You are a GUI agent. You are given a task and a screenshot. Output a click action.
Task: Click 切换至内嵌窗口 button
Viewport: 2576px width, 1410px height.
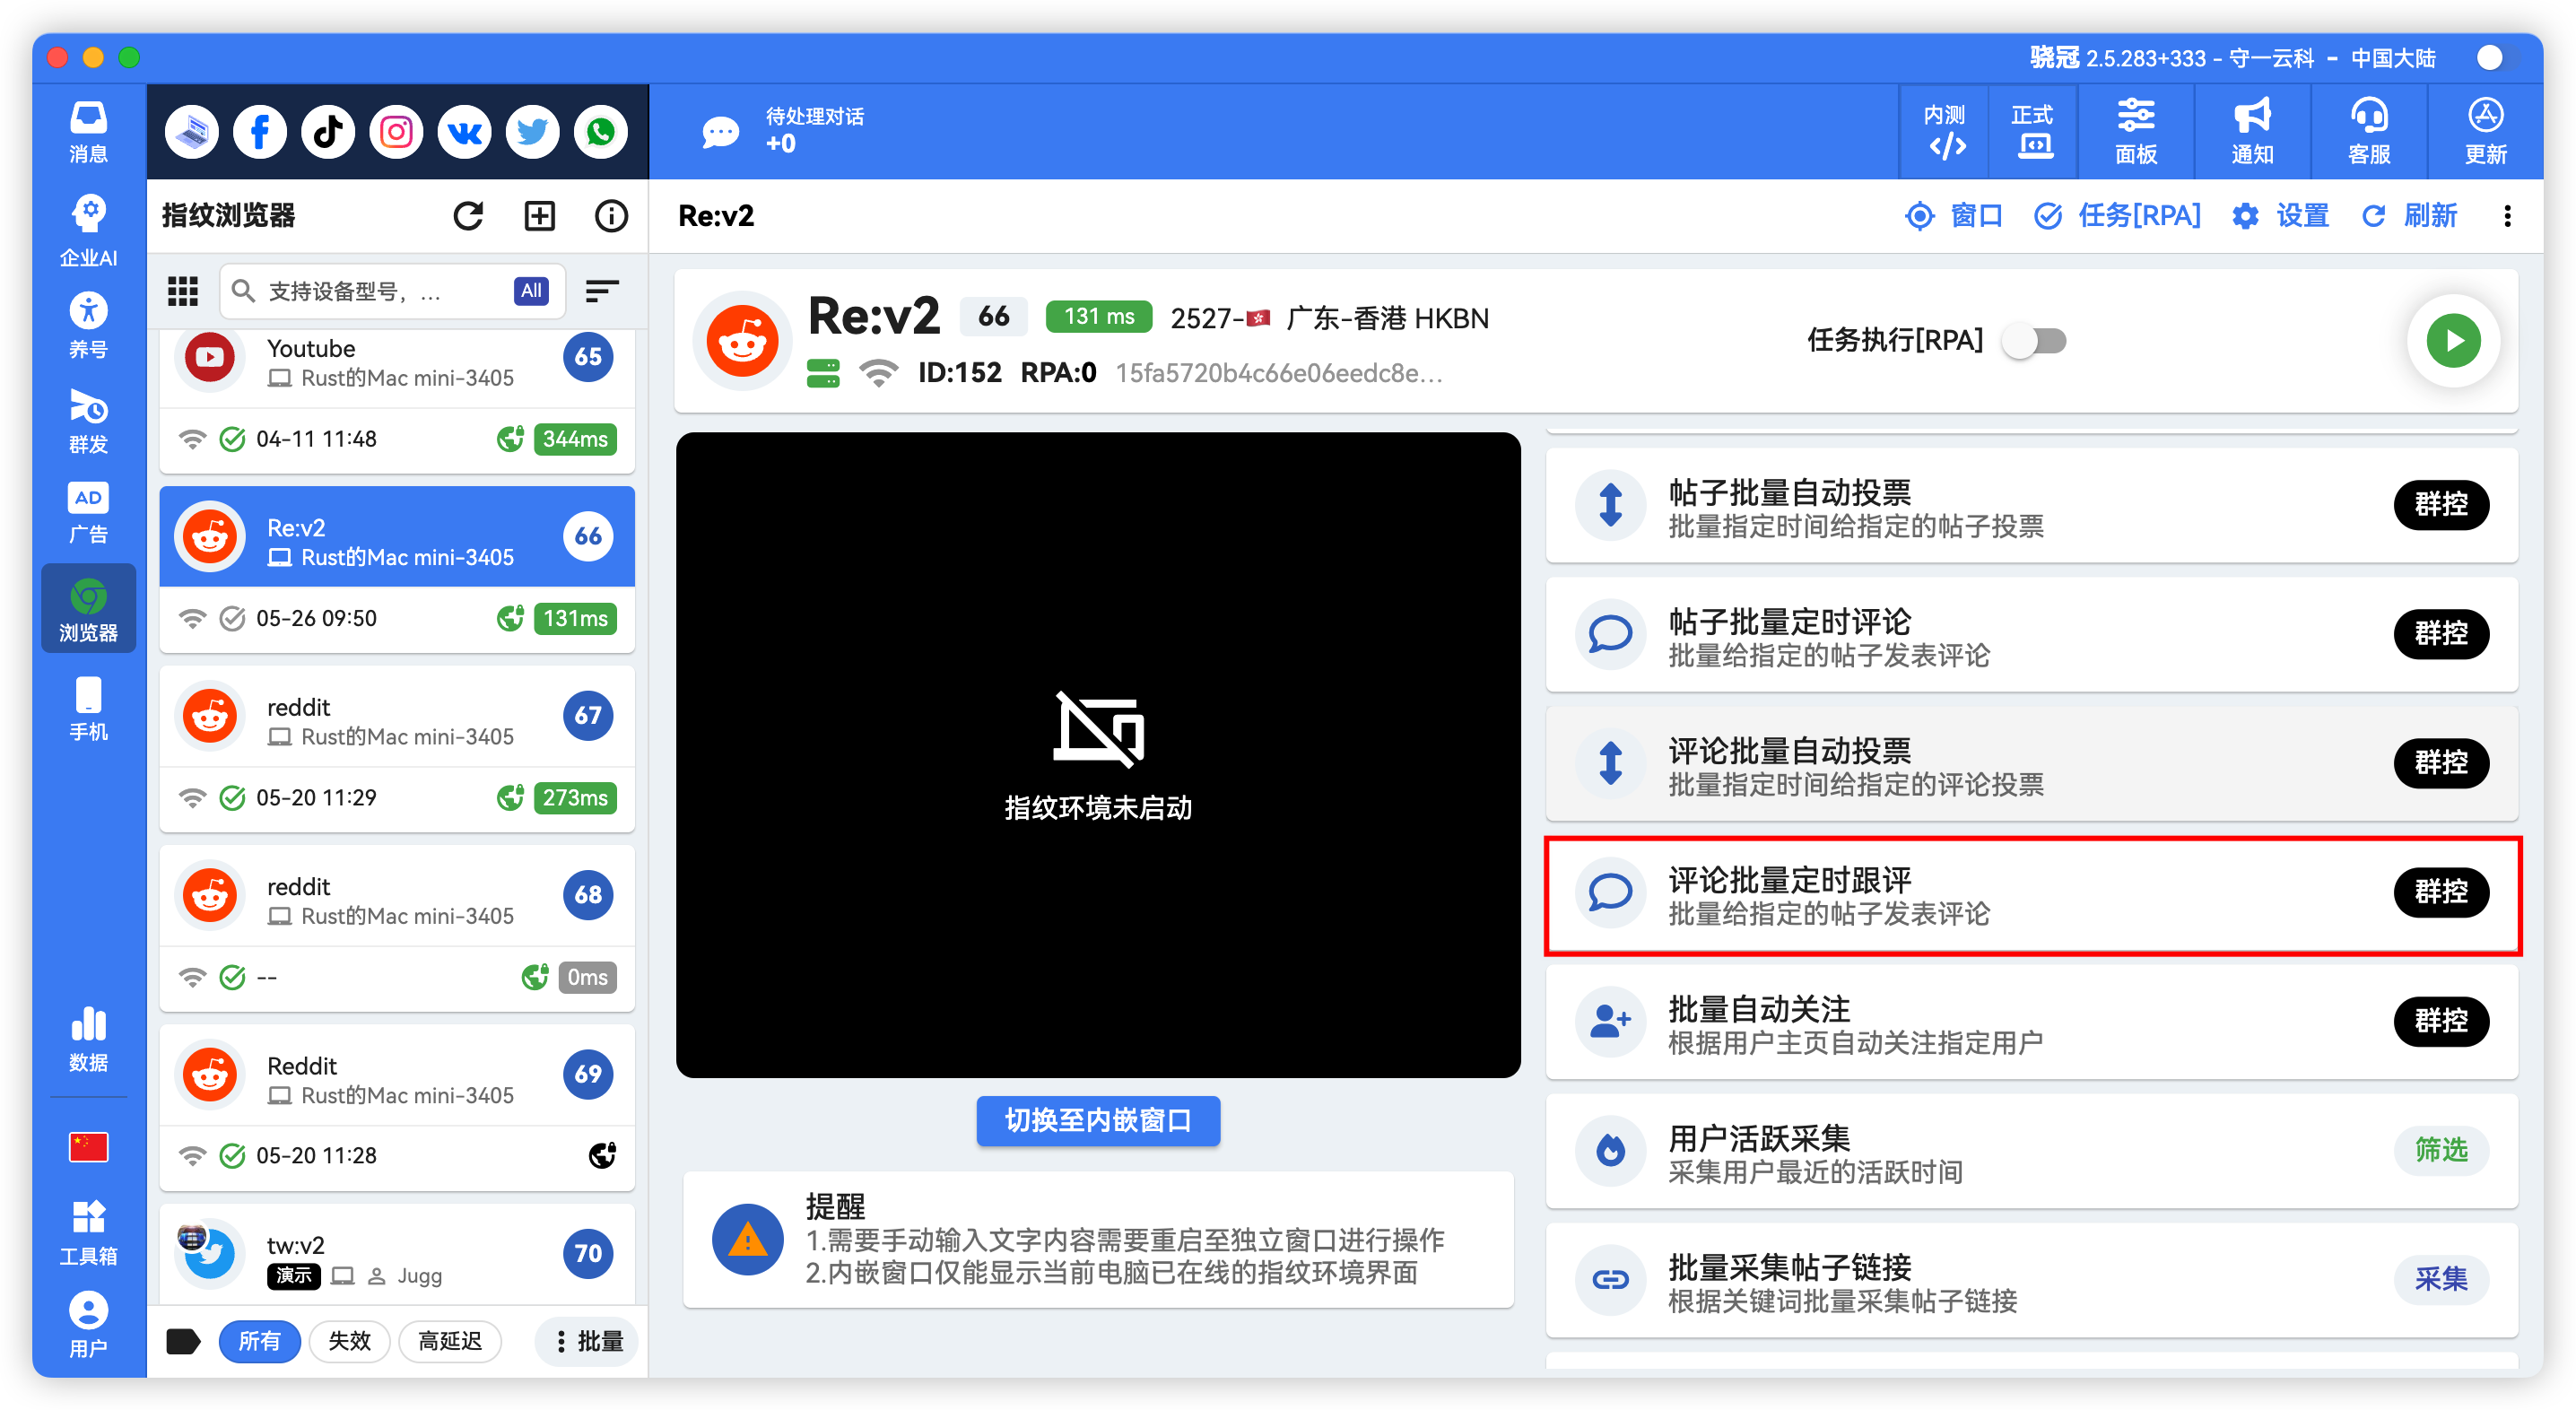pyautogui.click(x=1098, y=1120)
